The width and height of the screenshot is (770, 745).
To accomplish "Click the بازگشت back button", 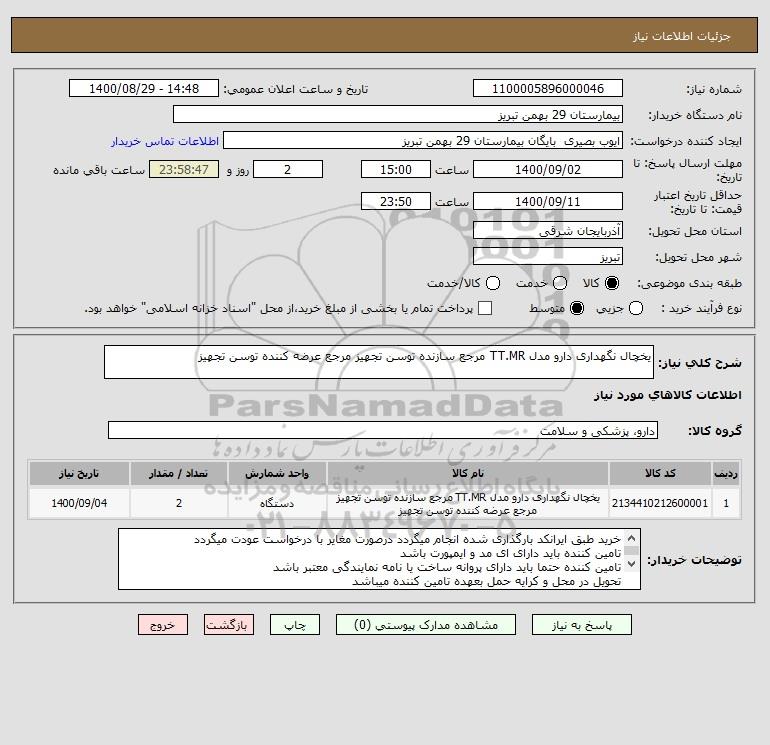I will 229,625.
